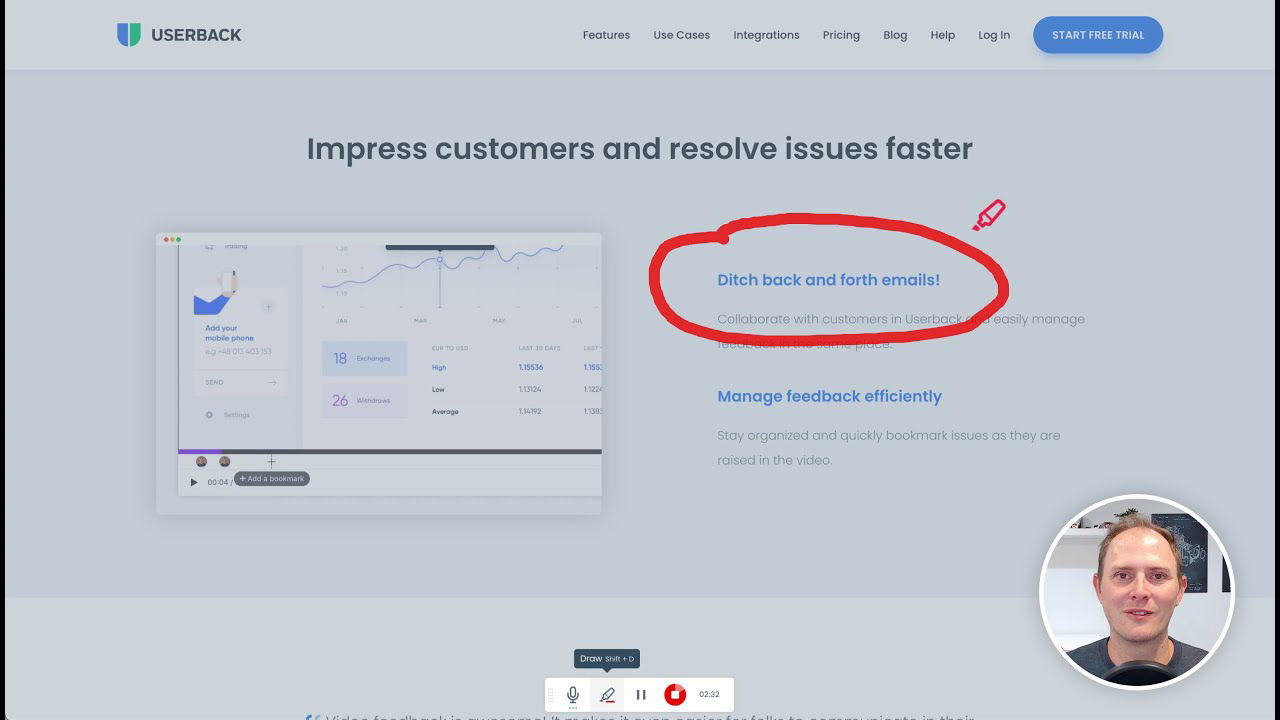Screen dimensions: 1280x720
Task: Grab the recording toolbar drag handle
Action: pos(551,694)
